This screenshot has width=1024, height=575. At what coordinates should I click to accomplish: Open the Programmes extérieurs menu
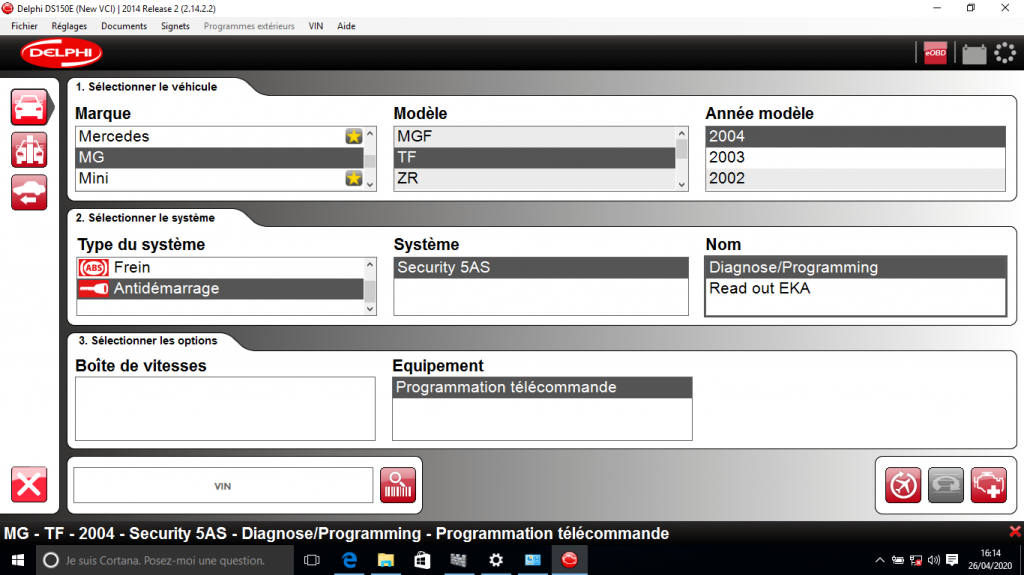pyautogui.click(x=249, y=26)
